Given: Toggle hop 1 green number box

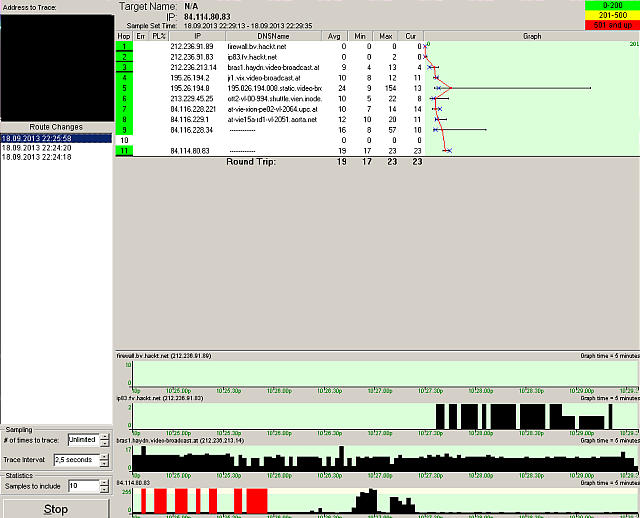Looking at the screenshot, I should [x=124, y=46].
